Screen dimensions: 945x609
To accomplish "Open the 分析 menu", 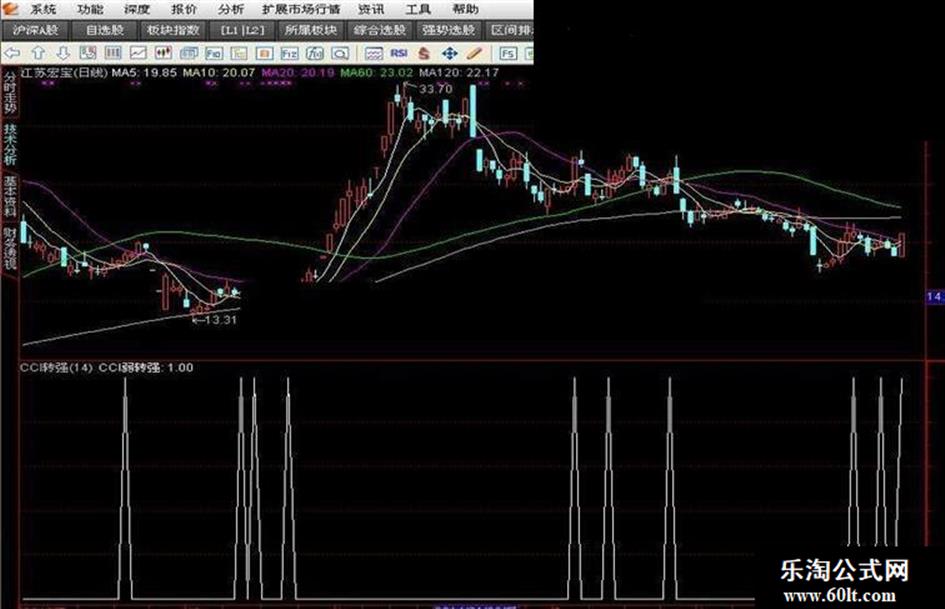I will (231, 10).
